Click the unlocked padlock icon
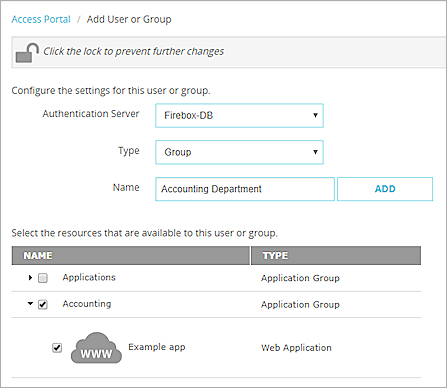447x388 pixels. (x=27, y=53)
